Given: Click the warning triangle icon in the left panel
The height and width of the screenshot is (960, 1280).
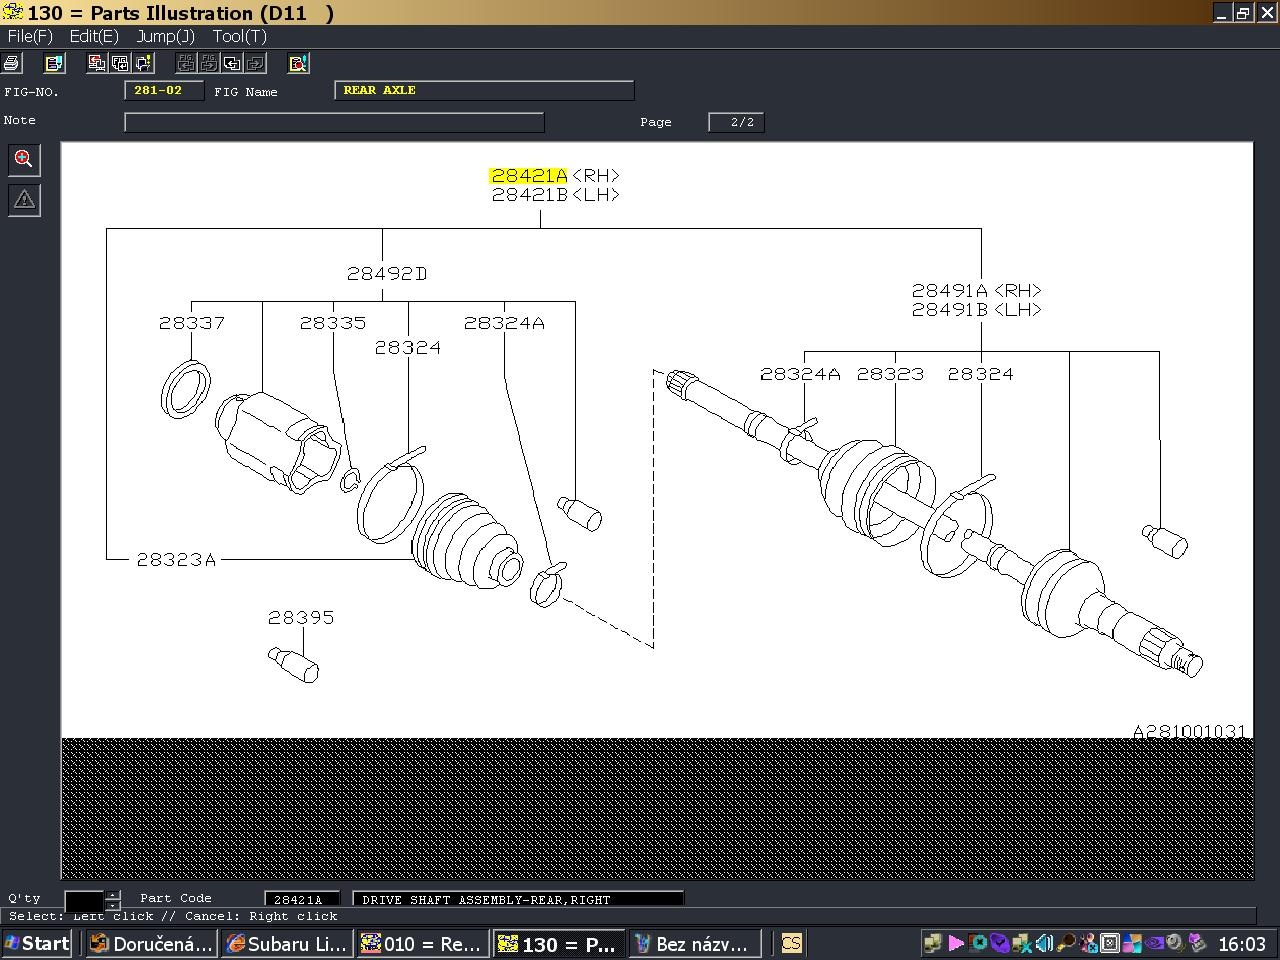Looking at the screenshot, I should pyautogui.click(x=24, y=200).
